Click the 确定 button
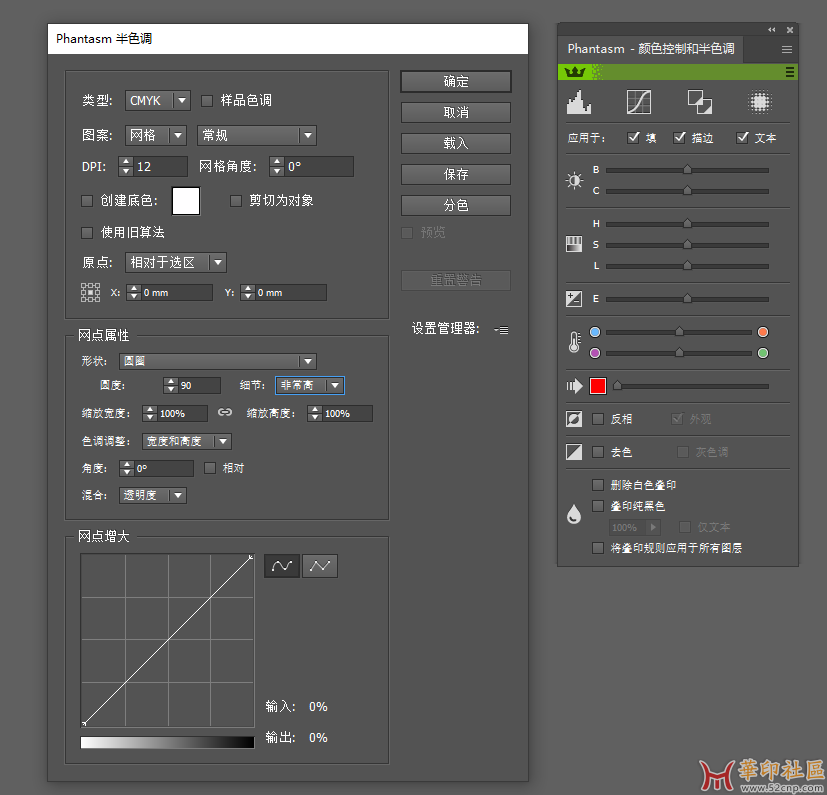 456,81
